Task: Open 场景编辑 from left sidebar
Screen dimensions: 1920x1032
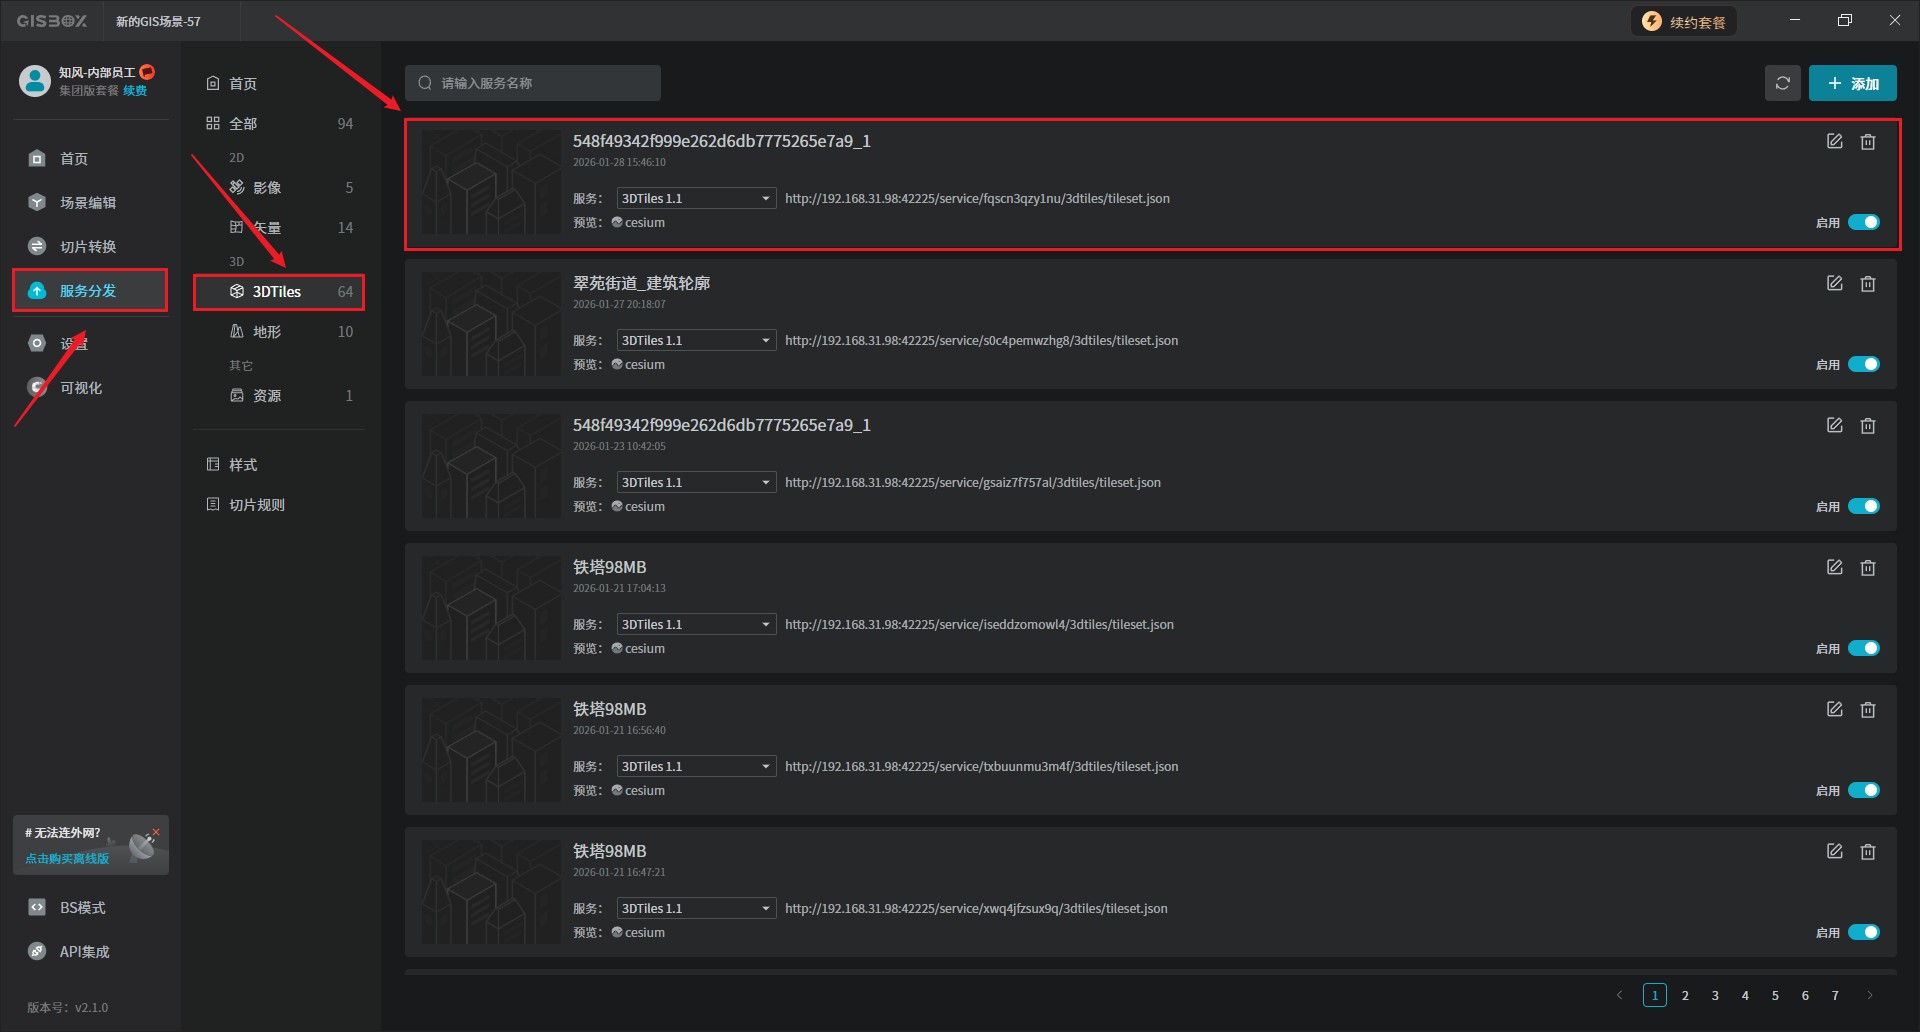Action: [87, 203]
